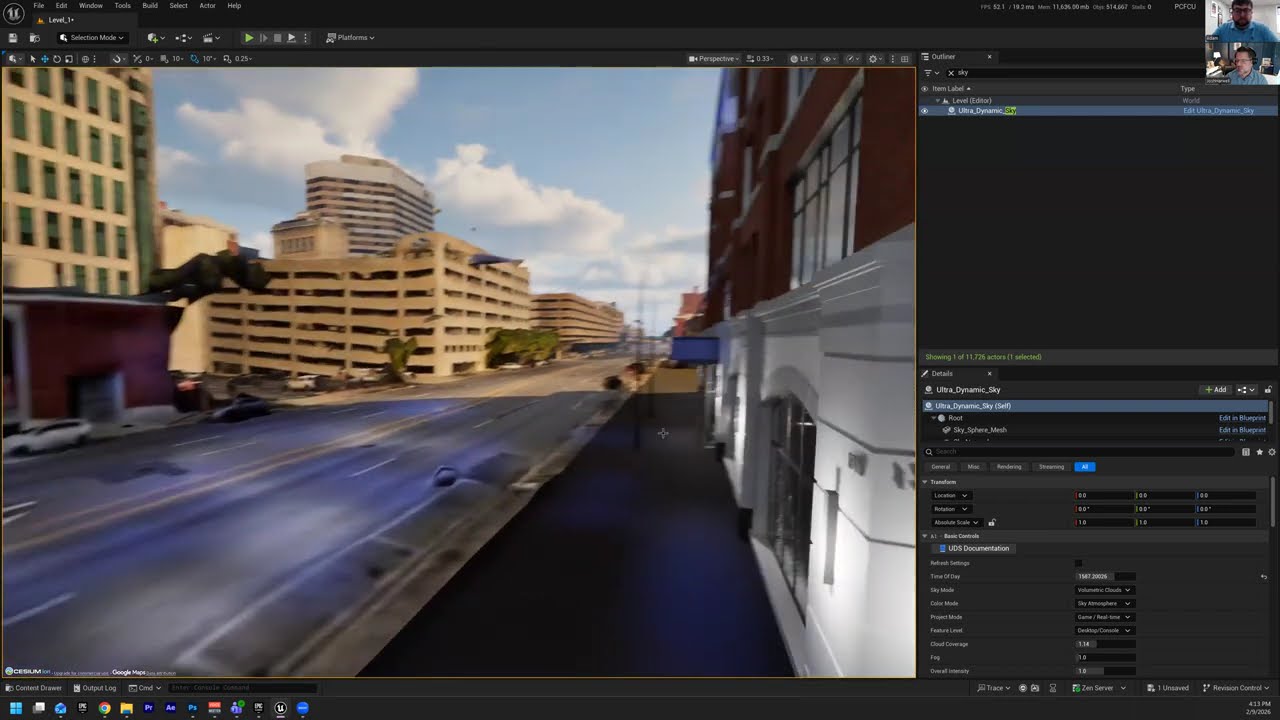
Task: Start Play in Editor with green play button
Action: (249, 38)
